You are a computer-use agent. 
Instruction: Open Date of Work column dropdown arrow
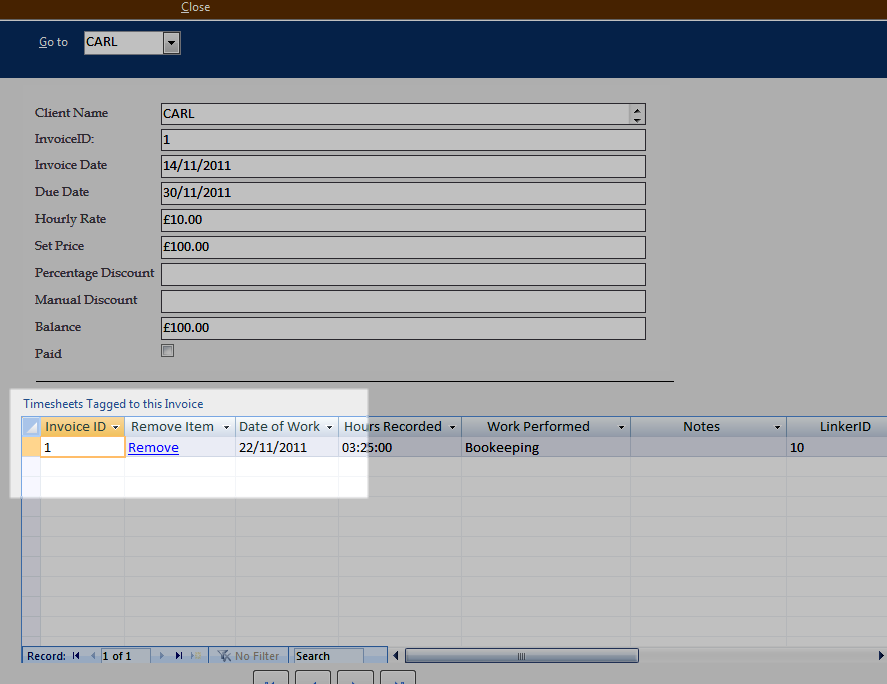(329, 427)
